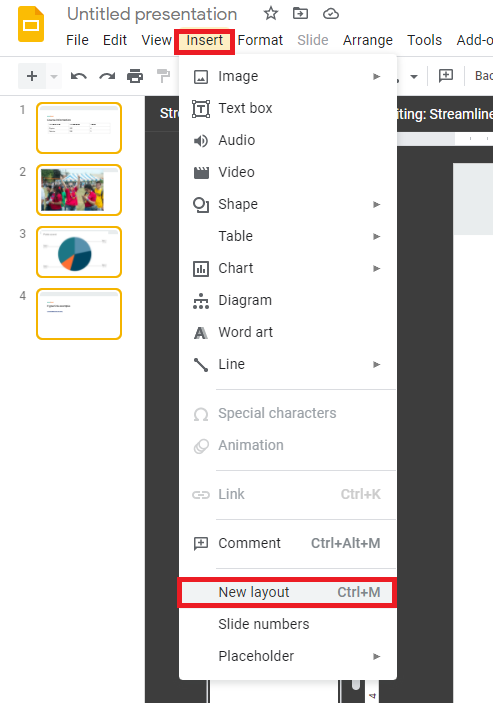493x703 pixels.
Task: Add a new slide with plus button
Action: click(32, 76)
